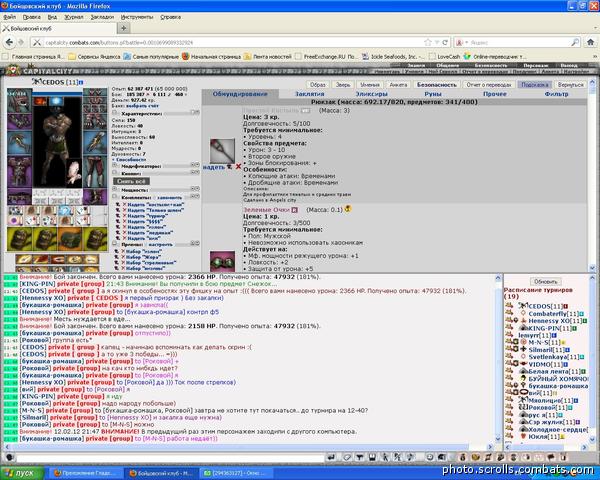Clear chat with the eraser icon
Image resolution: width=600 pixels, height=480 pixels.
(x=347, y=457)
